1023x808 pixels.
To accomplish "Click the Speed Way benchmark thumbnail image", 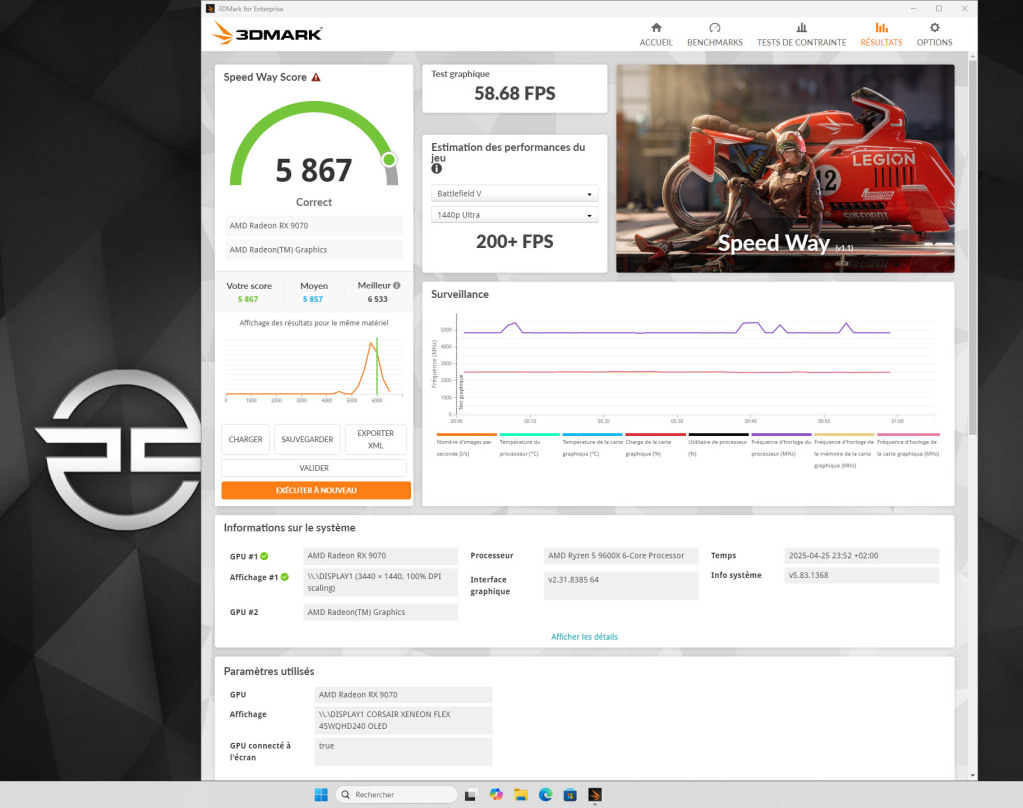I will (785, 168).
